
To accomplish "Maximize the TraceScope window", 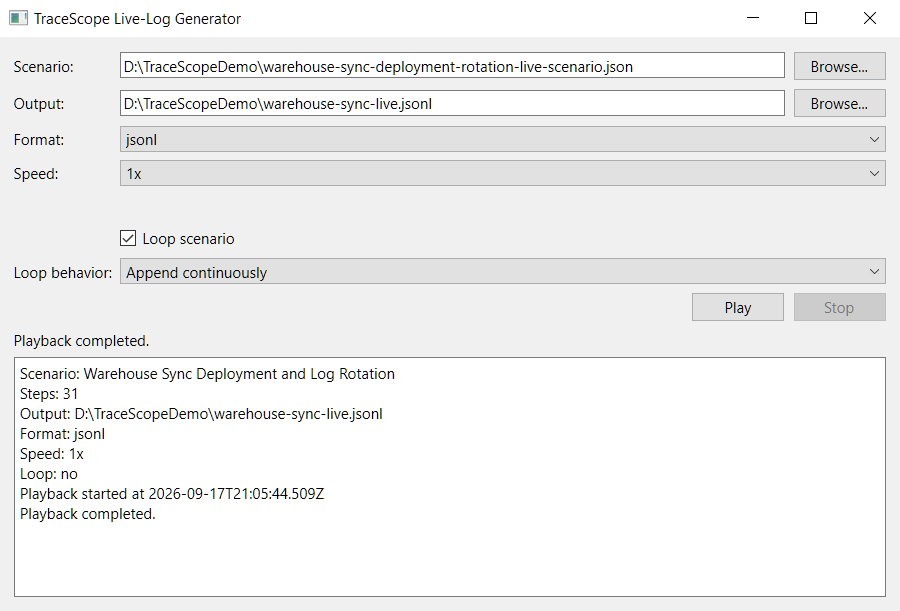I will click(x=811, y=18).
